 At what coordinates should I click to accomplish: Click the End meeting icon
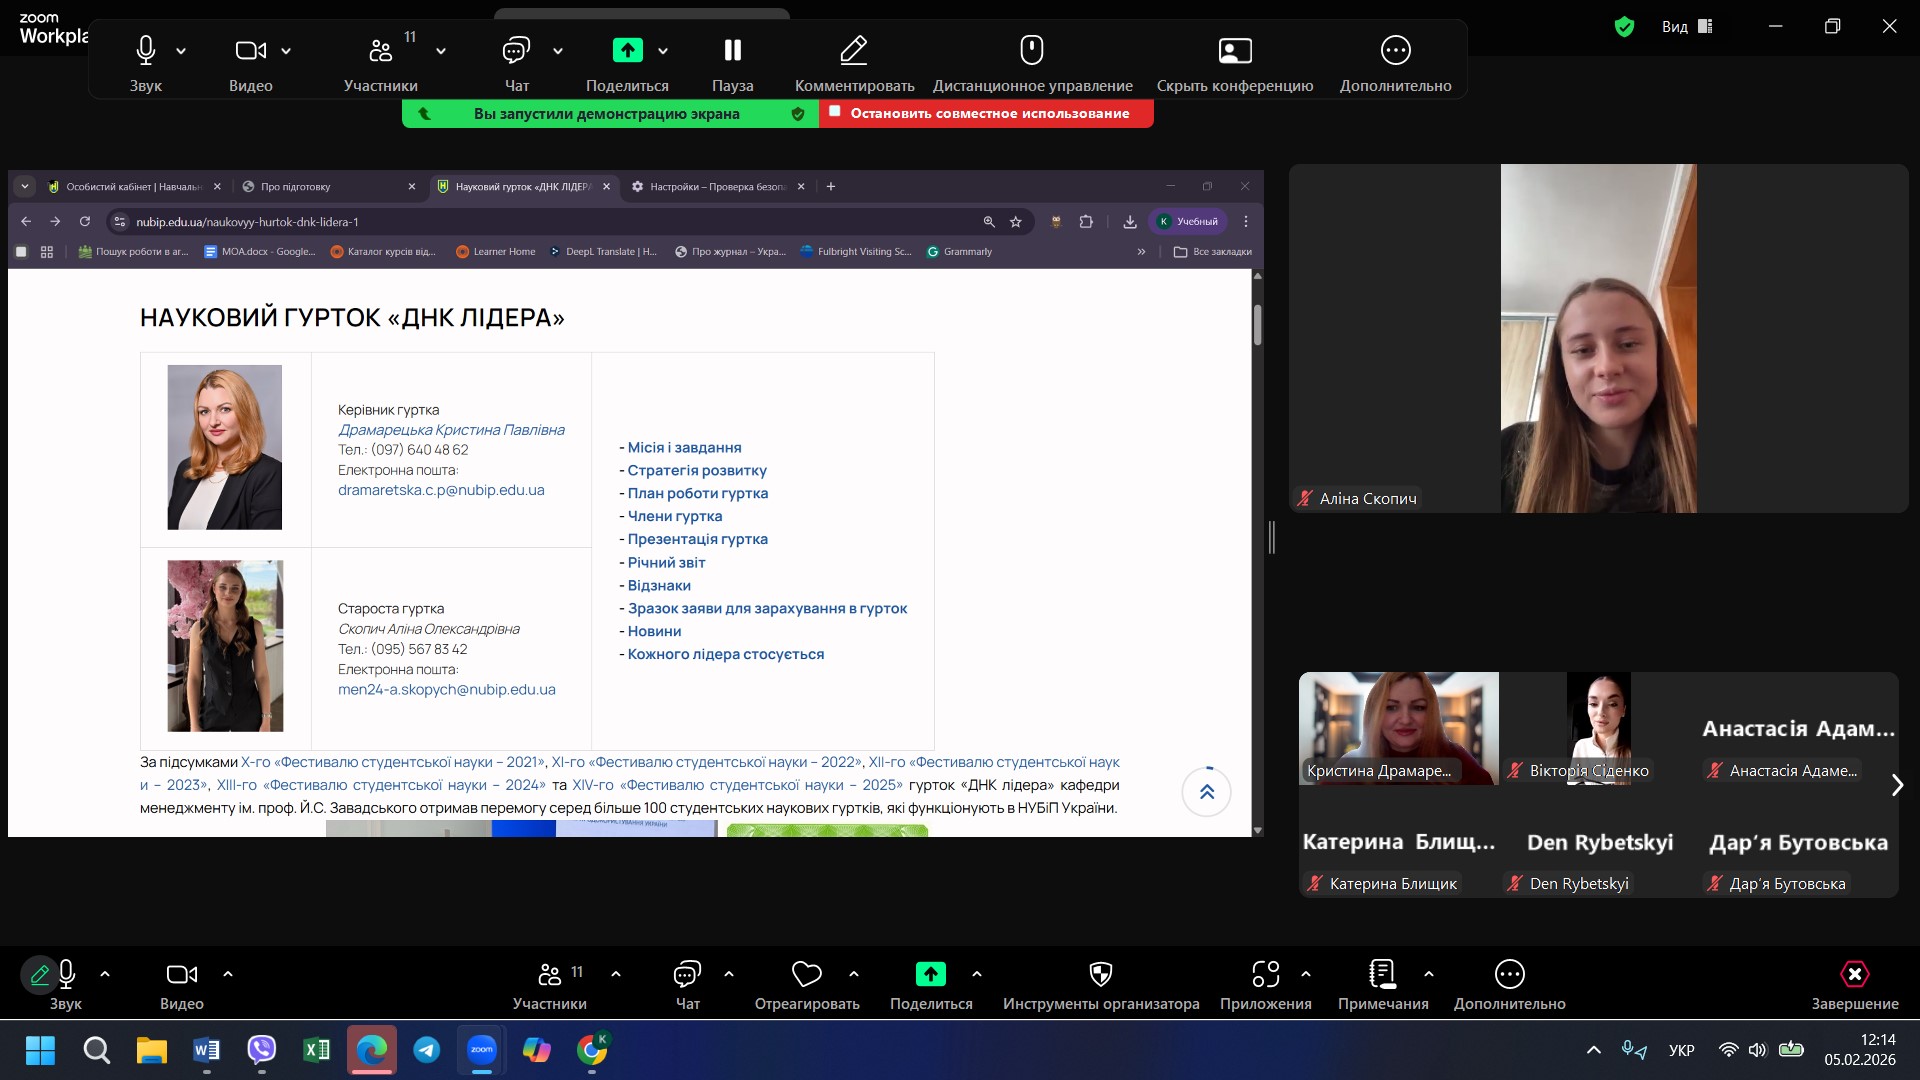[x=1854, y=974]
